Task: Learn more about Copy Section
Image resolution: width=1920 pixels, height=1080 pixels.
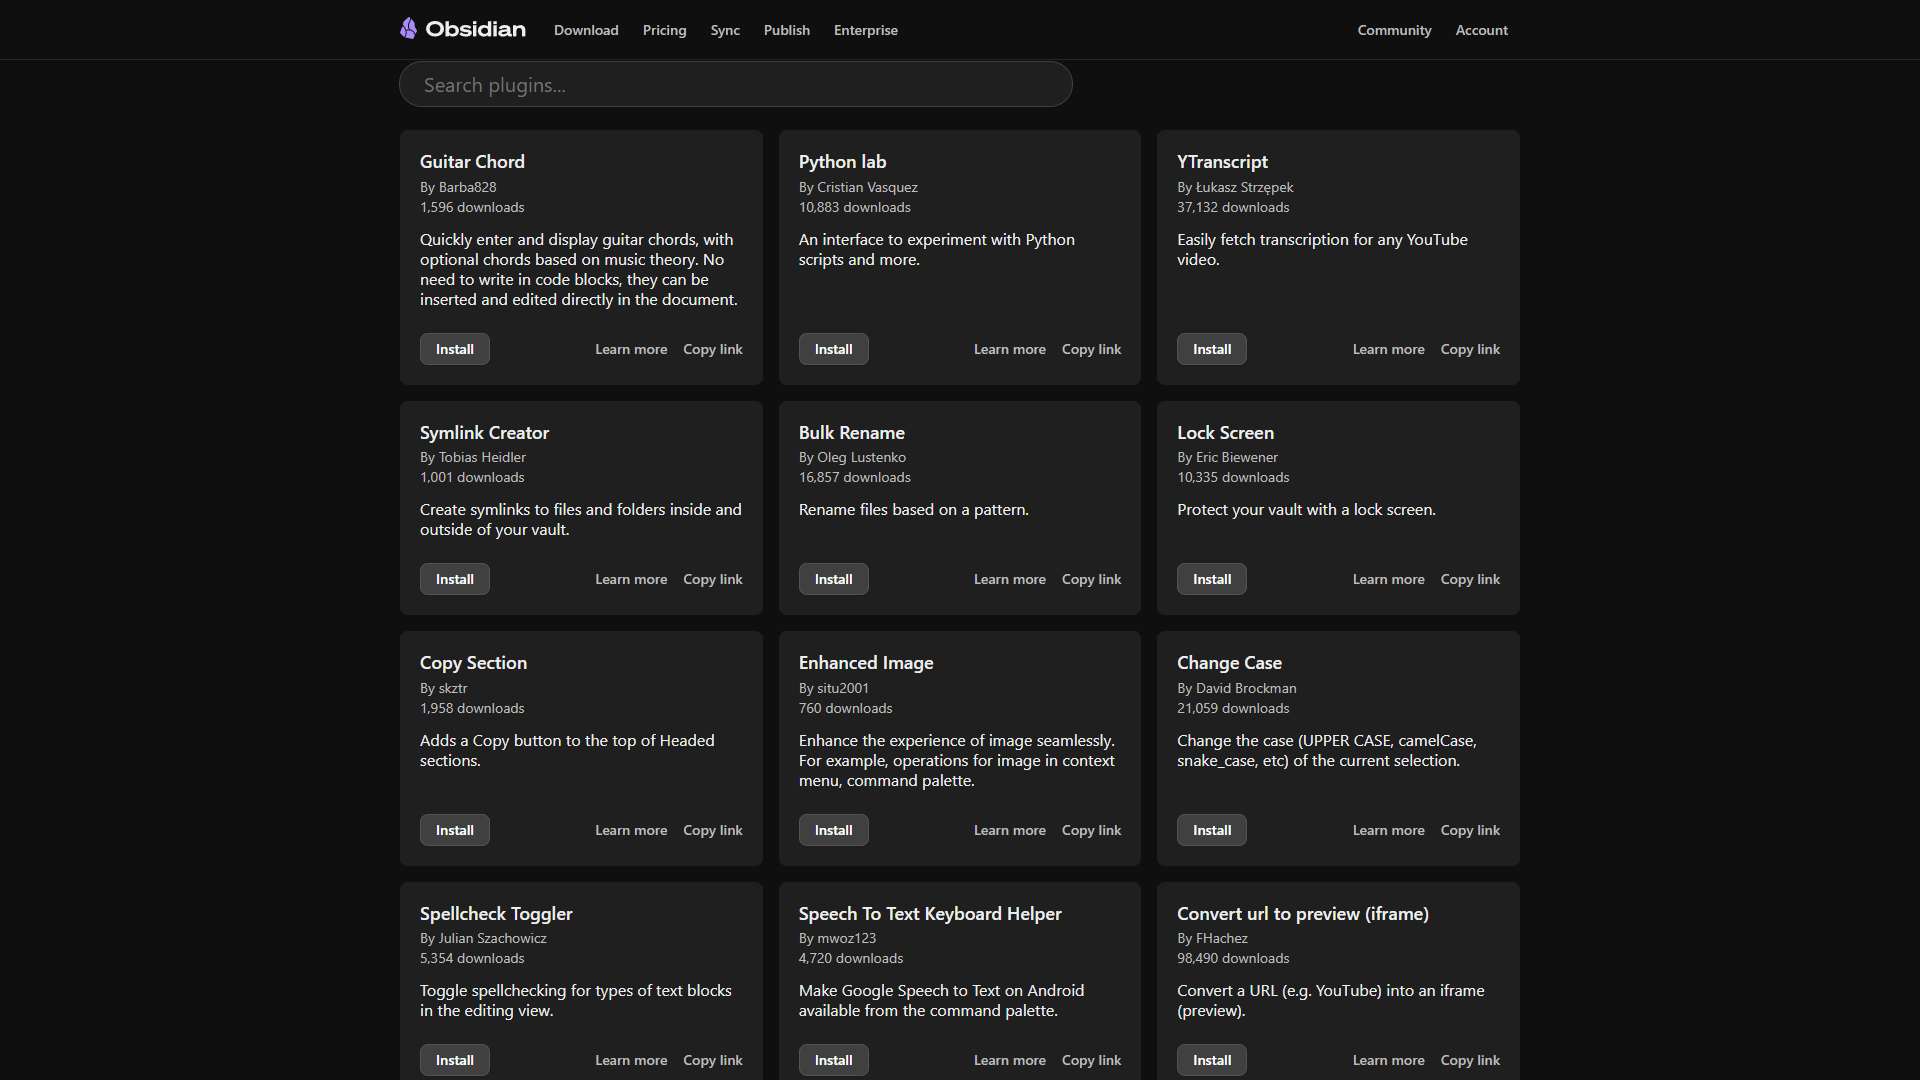Action: [631, 830]
